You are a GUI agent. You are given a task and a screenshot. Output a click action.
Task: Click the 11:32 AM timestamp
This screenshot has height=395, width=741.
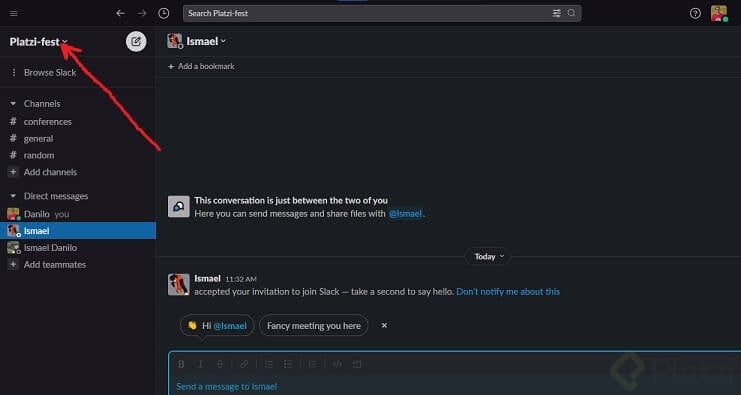pos(241,279)
